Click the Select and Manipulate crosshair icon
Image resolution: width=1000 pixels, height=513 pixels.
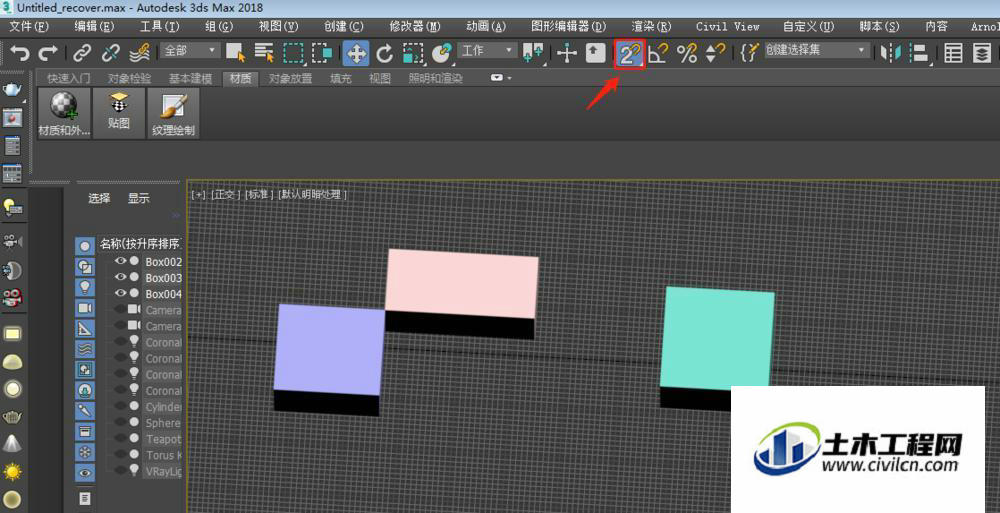click(566, 52)
